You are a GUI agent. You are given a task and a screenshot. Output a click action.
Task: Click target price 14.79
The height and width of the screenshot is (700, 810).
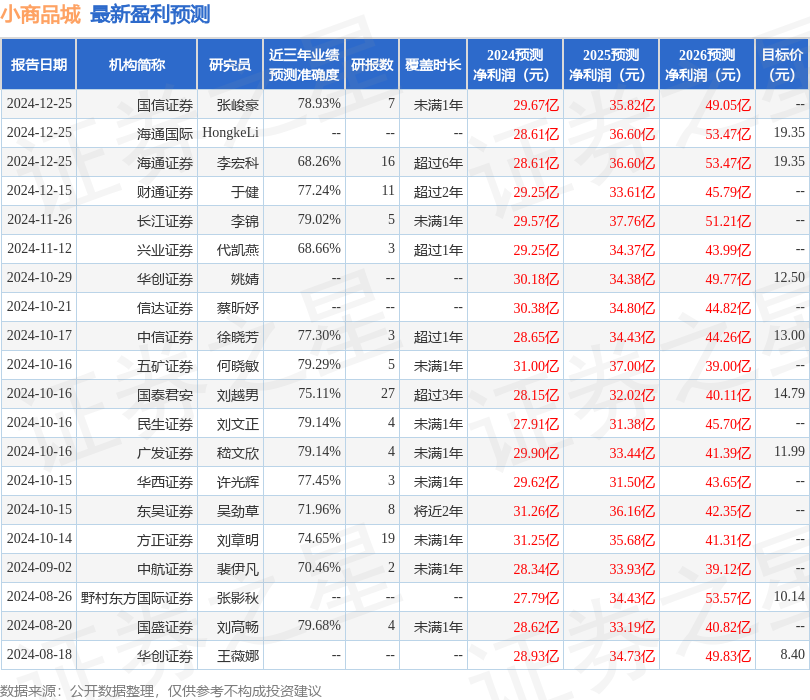789,394
